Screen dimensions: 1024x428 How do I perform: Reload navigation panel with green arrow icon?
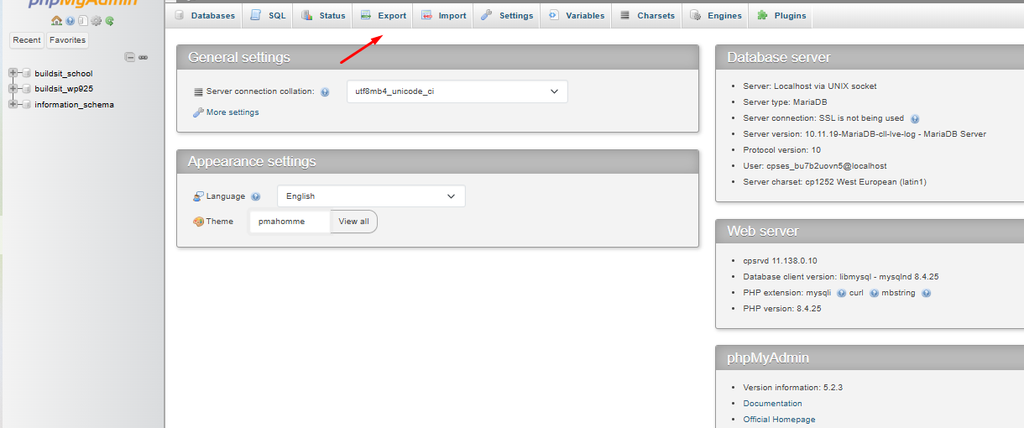click(110, 21)
